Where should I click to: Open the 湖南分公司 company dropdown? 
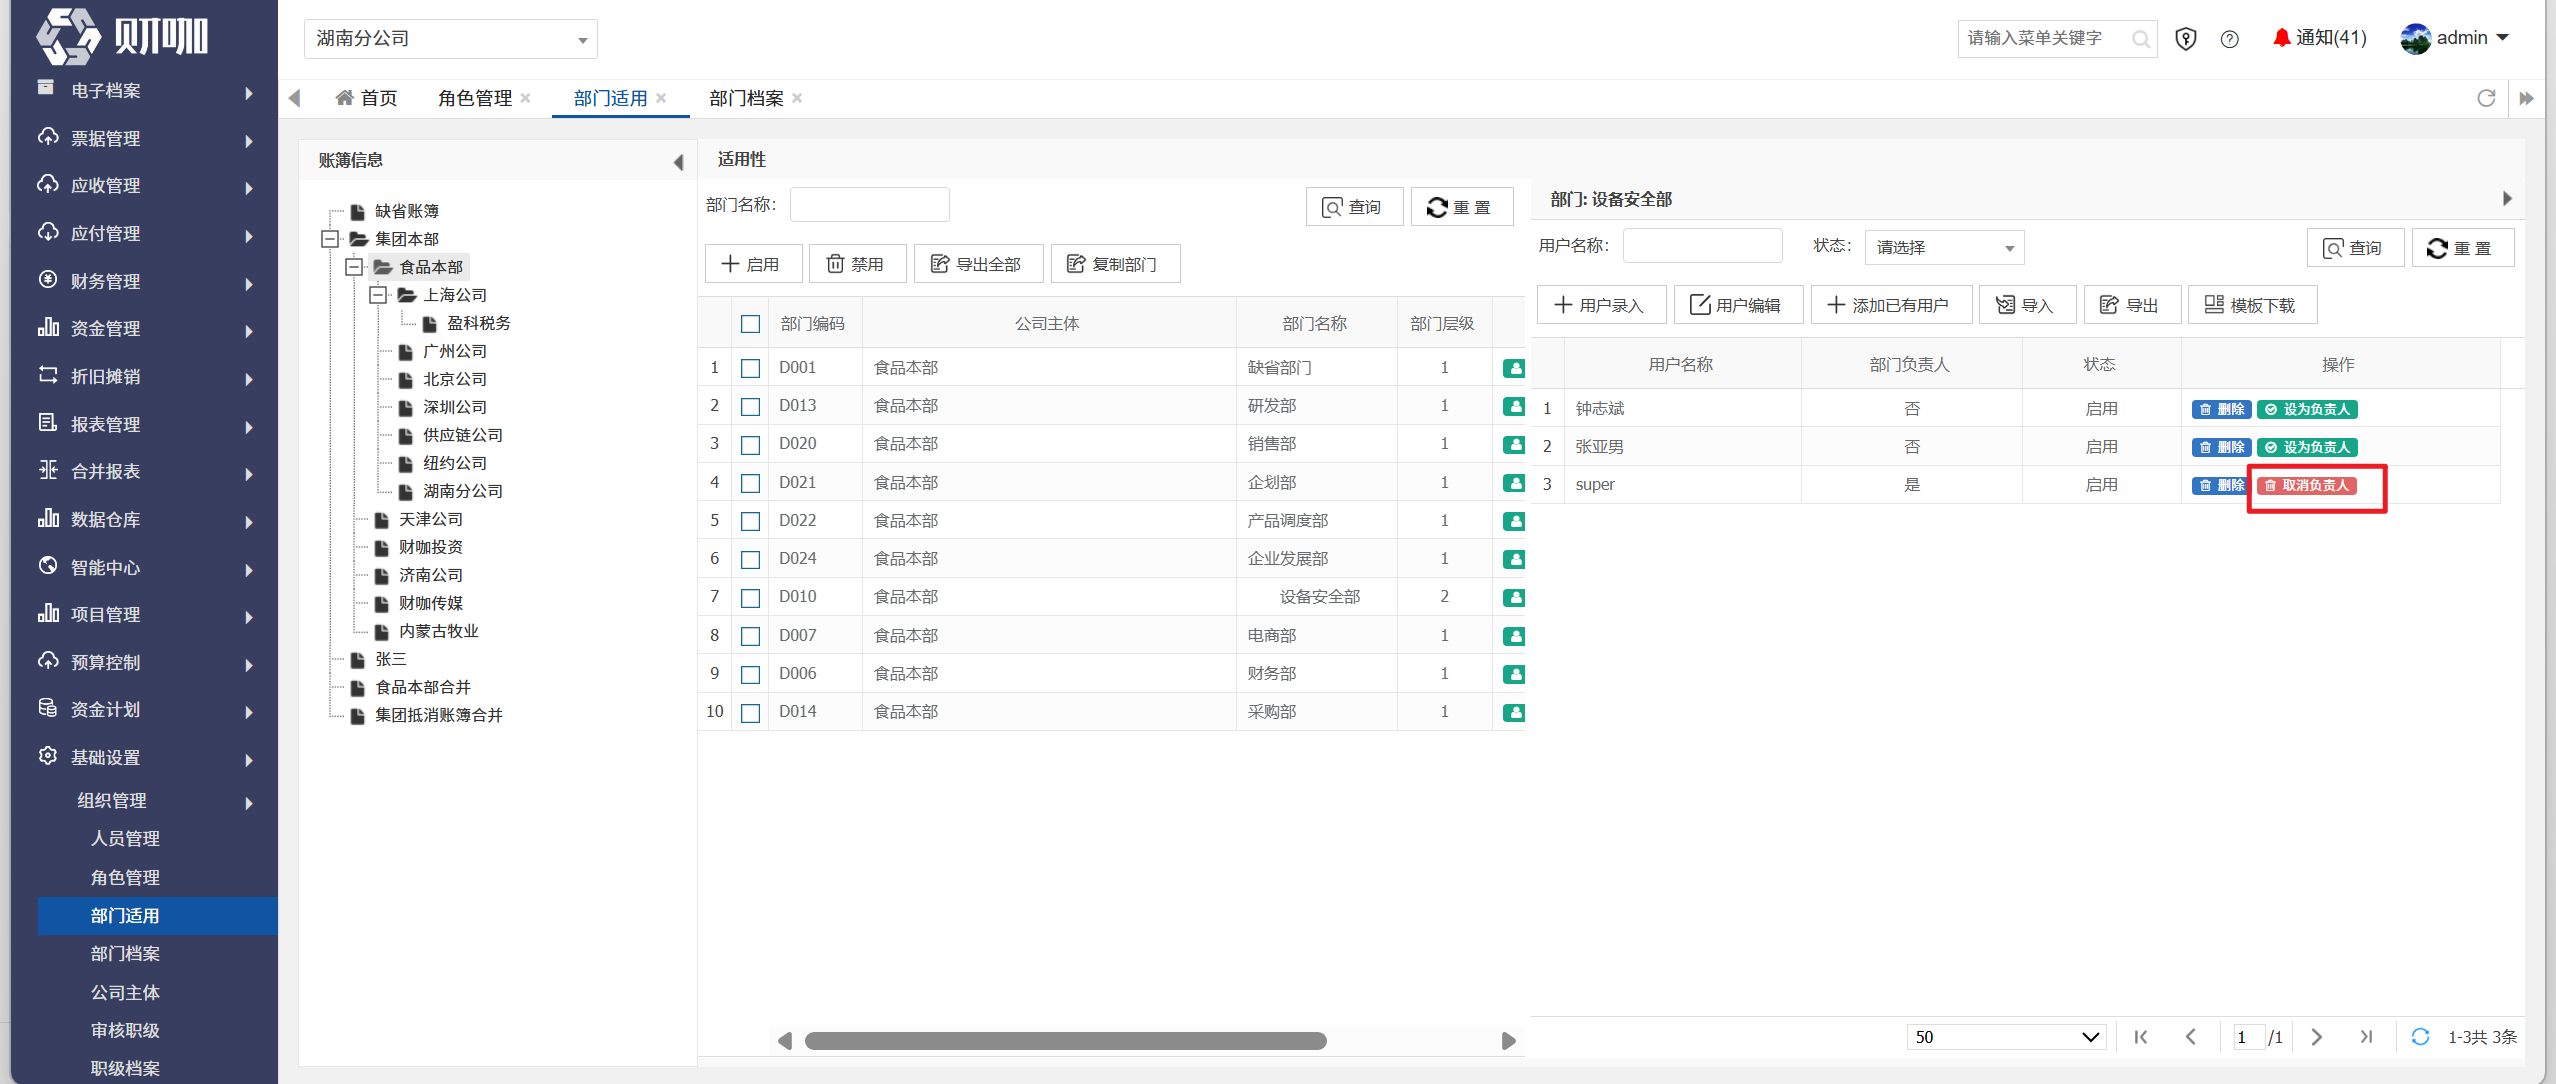[450, 39]
